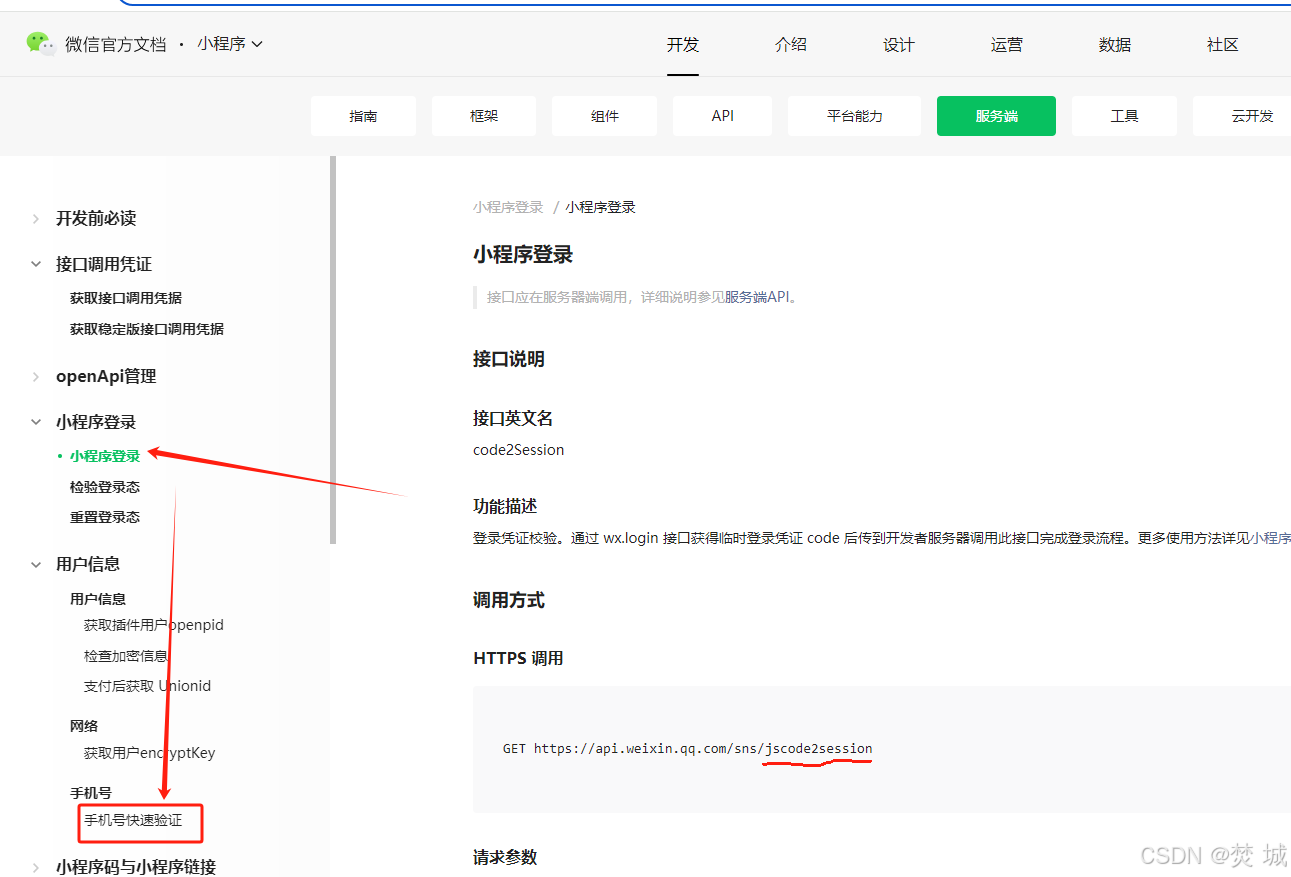Open the 微信官方文档 home link
The width and height of the screenshot is (1291, 877).
pyautogui.click(x=115, y=44)
